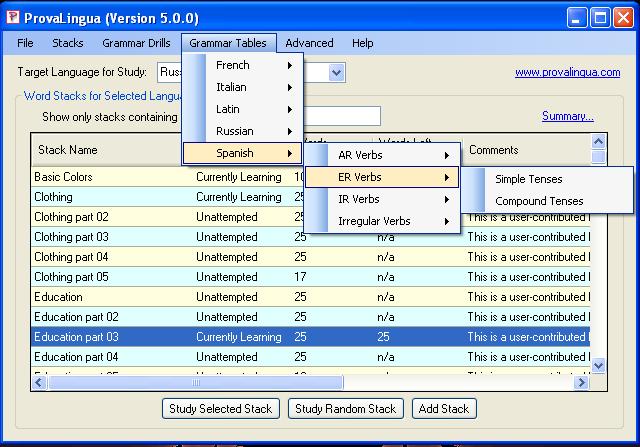Viewport: 640px width, 447px height.
Task: Choose Compound Tenses for ER Verbs
Action: [x=547, y=201]
